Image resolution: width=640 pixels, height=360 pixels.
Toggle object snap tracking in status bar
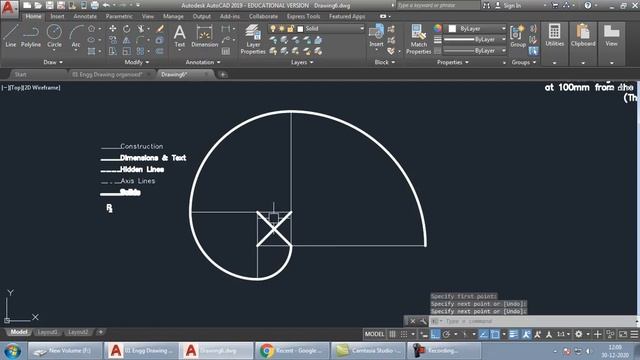click(x=483, y=334)
